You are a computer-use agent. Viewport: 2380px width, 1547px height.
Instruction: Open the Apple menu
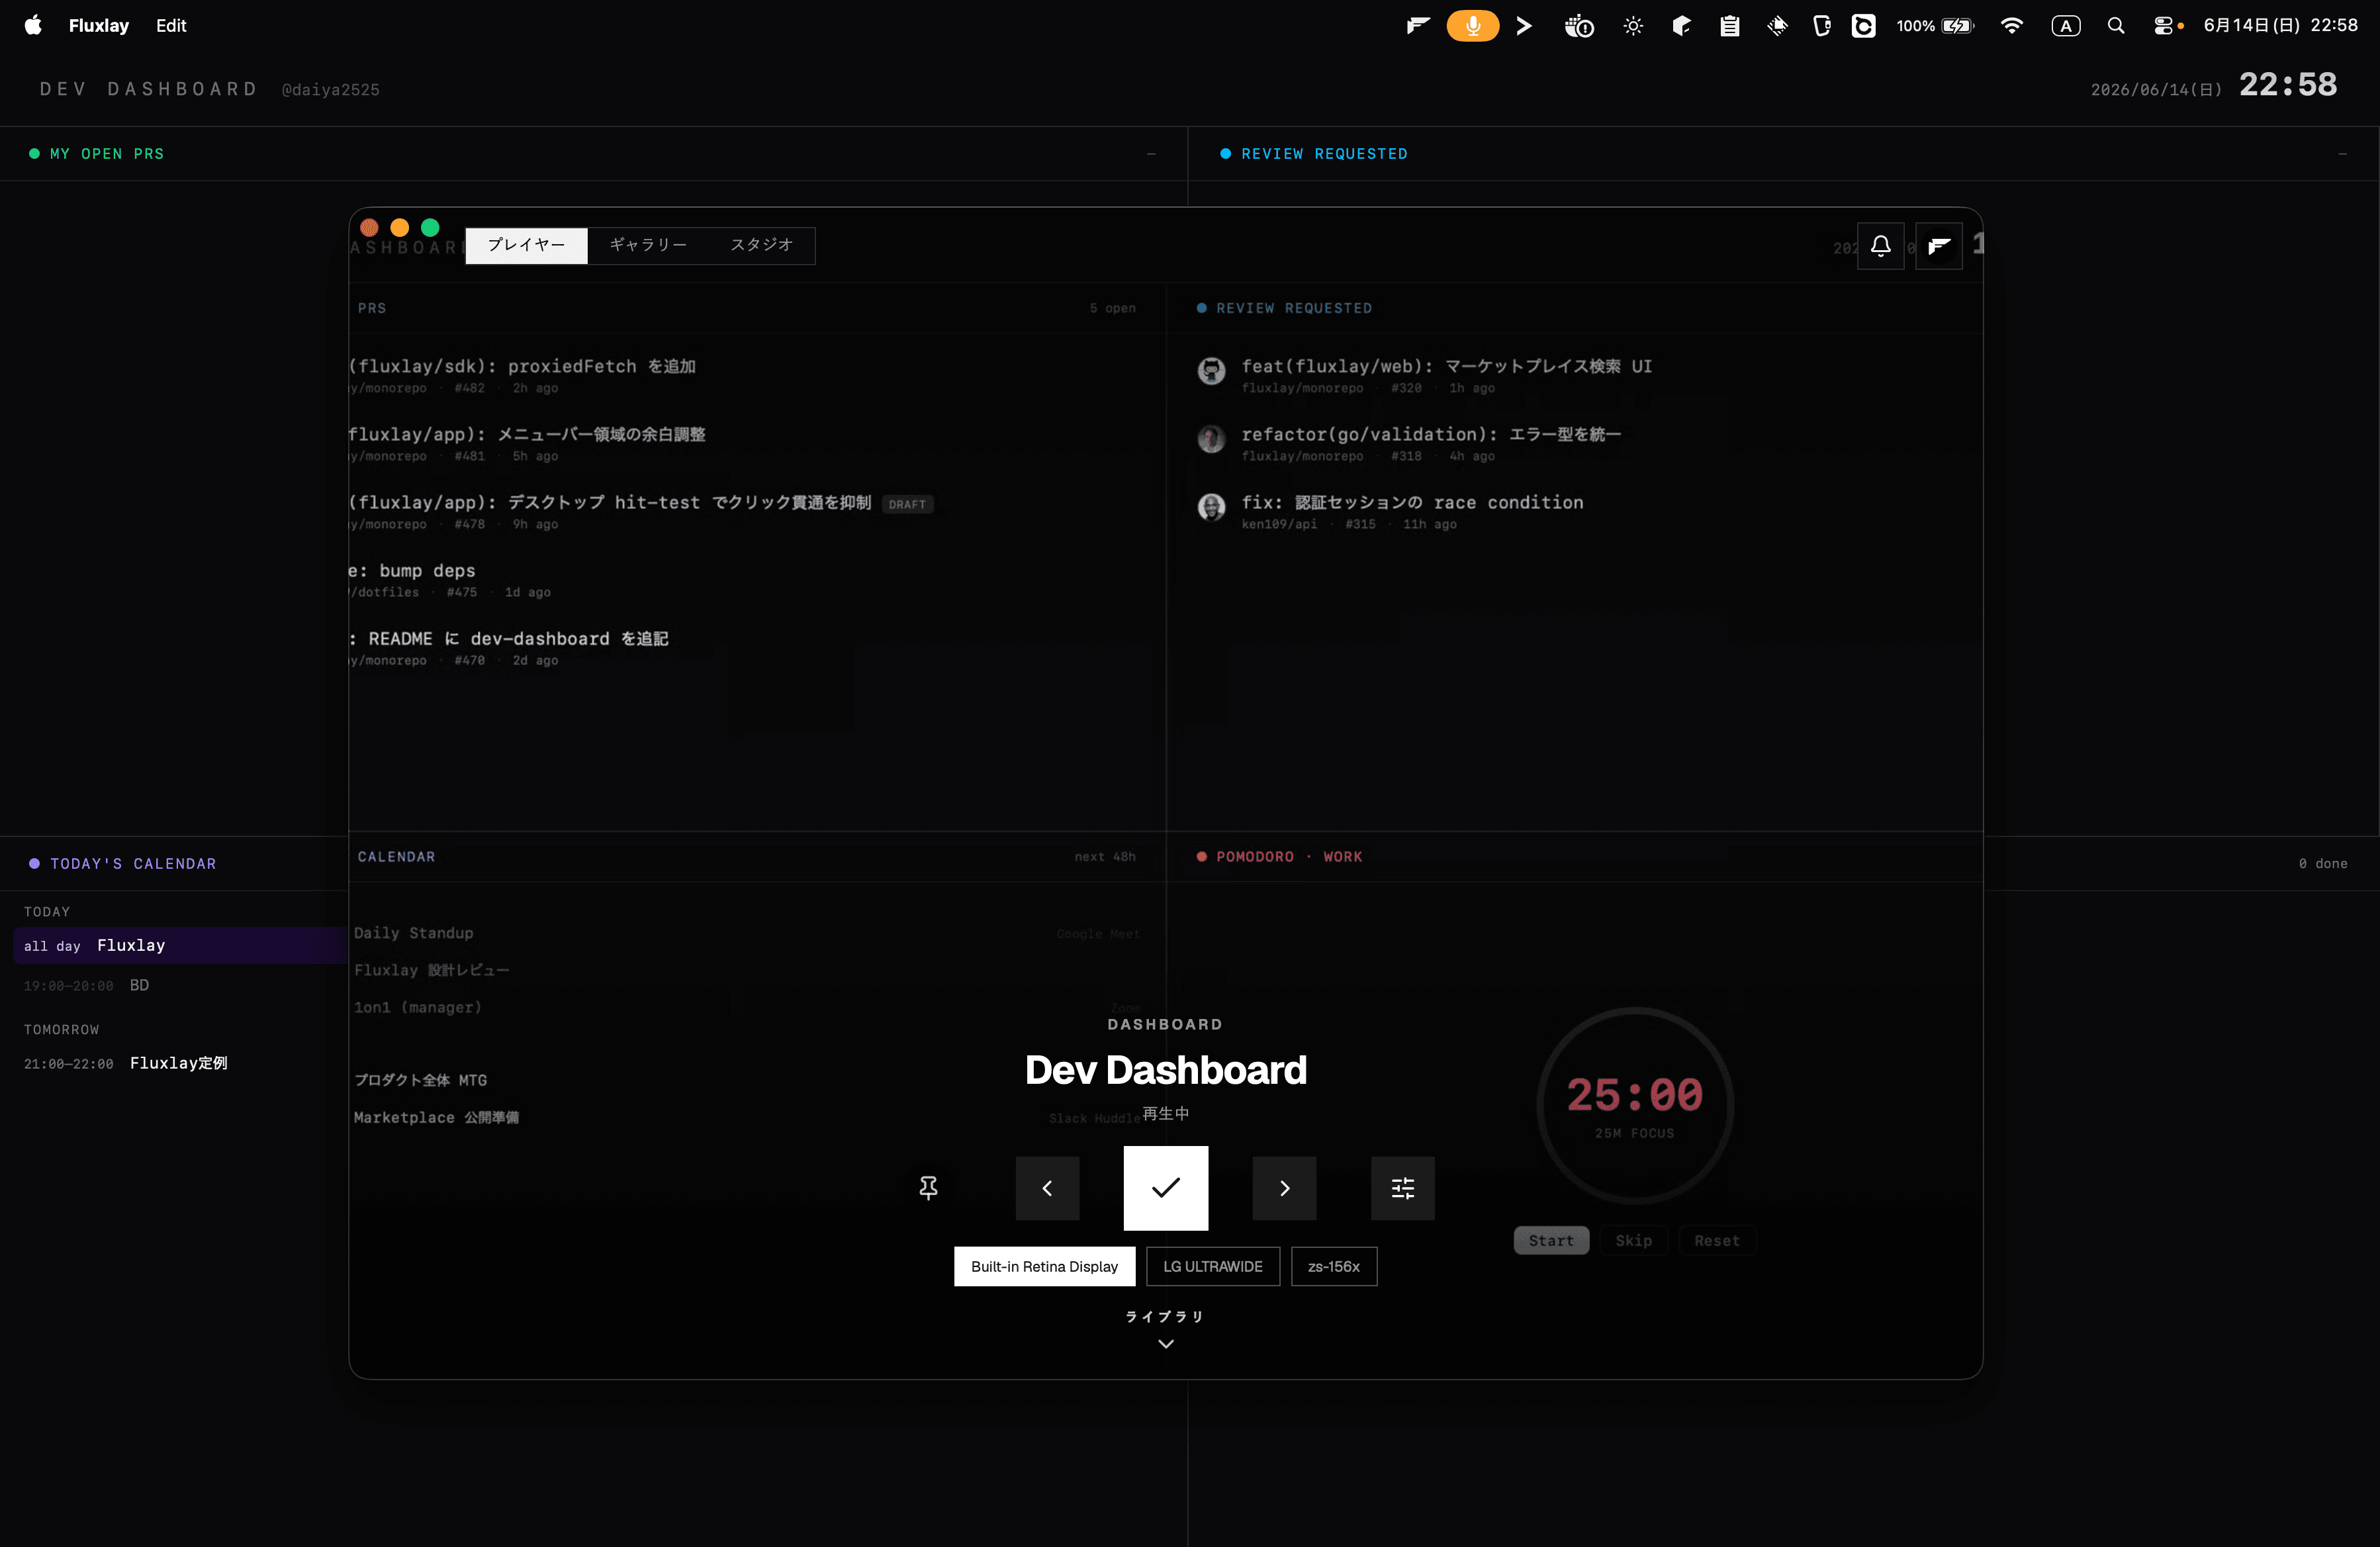(x=33, y=26)
